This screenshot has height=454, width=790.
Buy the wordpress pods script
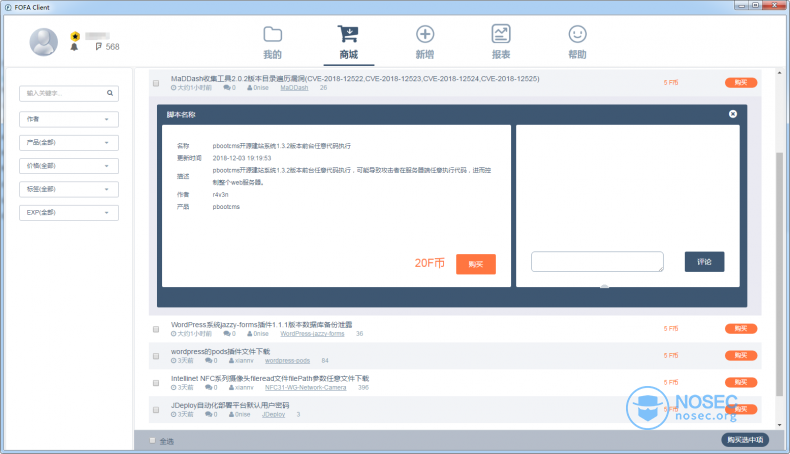741,355
